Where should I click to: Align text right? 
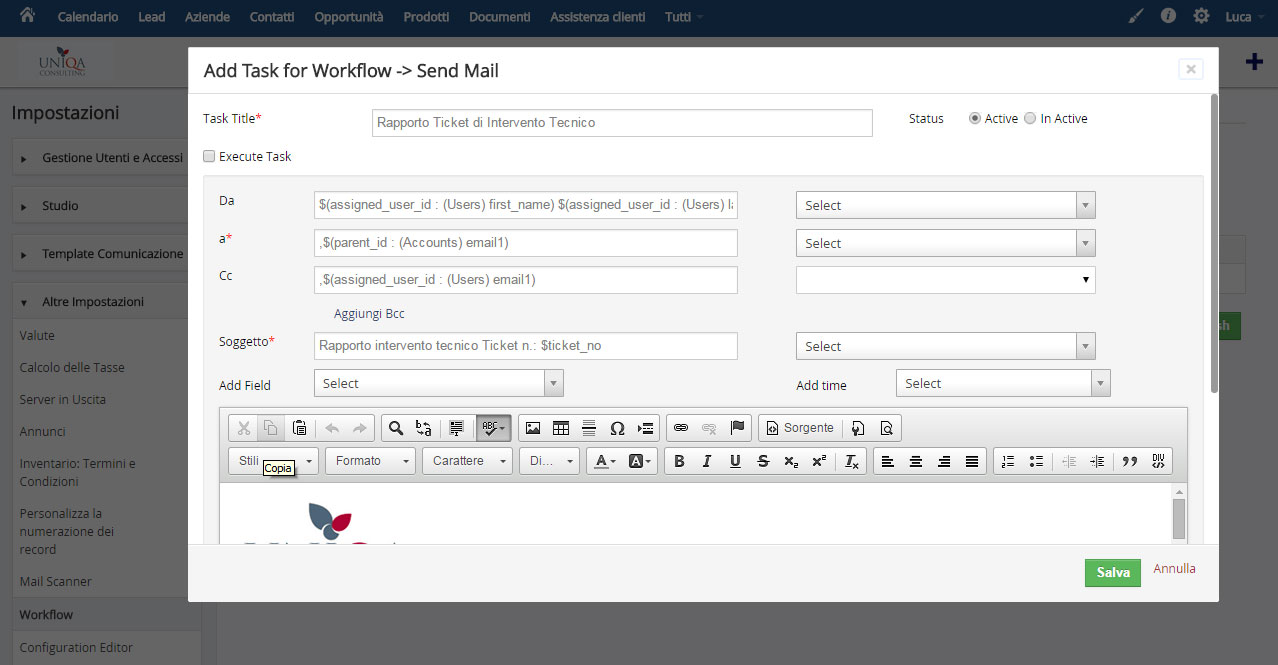pos(944,461)
